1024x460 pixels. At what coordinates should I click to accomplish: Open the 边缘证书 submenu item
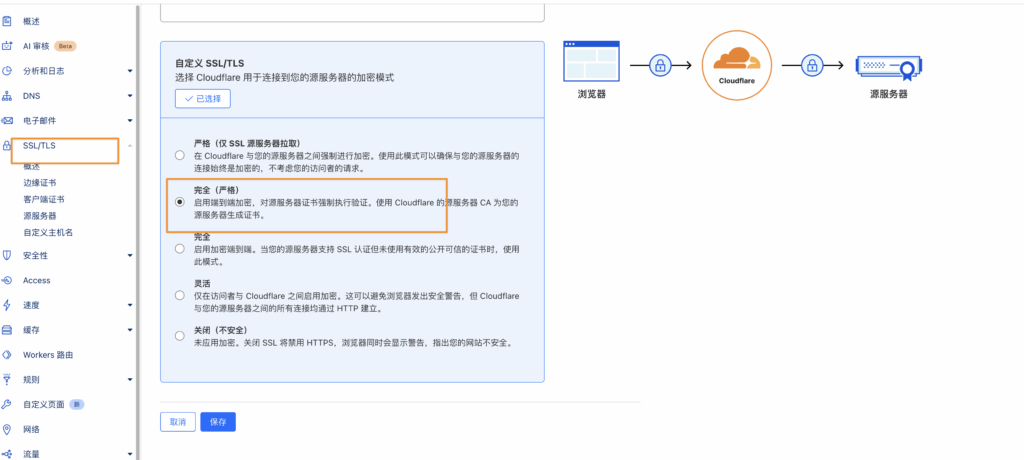[x=39, y=183]
